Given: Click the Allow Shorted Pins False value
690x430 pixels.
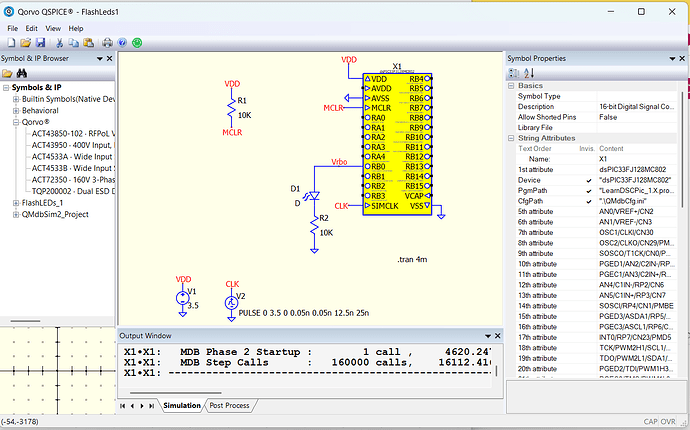Looking at the screenshot, I should pyautogui.click(x=636, y=117).
